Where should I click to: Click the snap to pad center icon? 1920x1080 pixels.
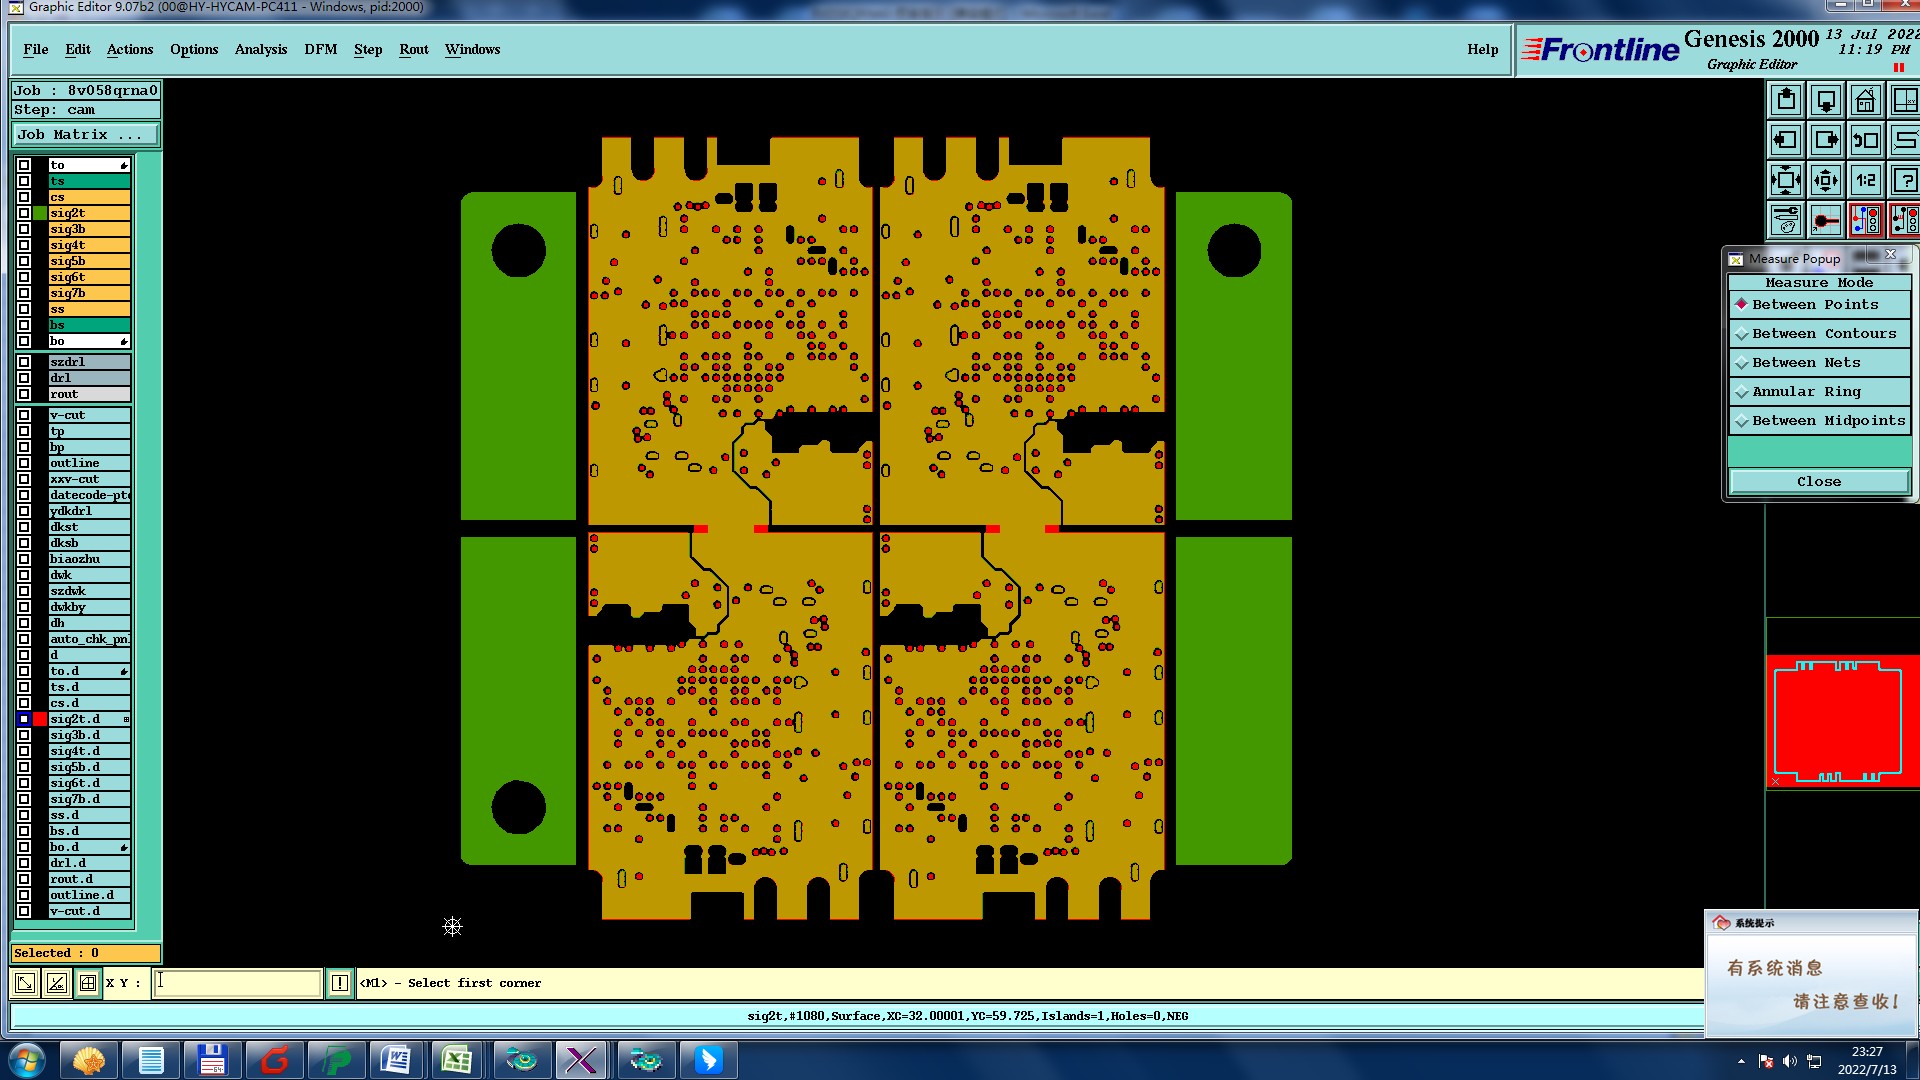click(x=1826, y=221)
